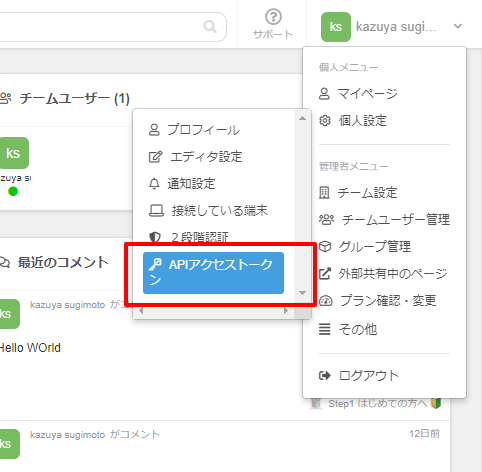Click kazuya sugimoto name on 12日前 comment

[x=67, y=435]
